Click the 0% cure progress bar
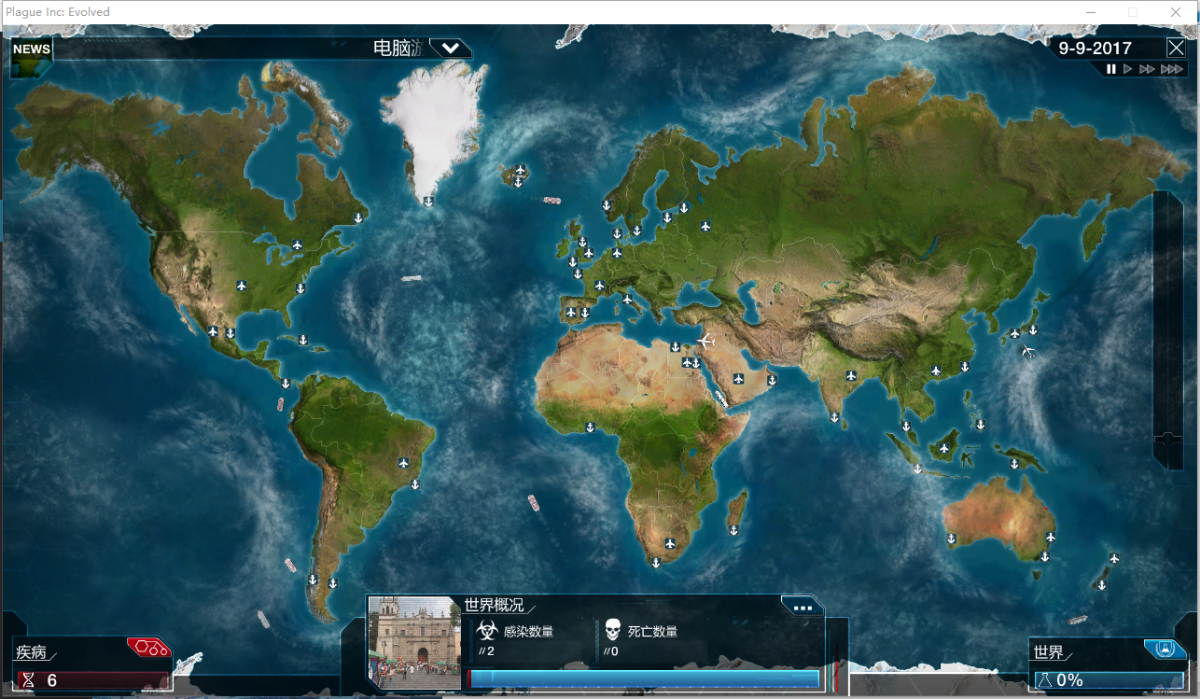This screenshot has width=1200, height=699. click(x=1110, y=680)
